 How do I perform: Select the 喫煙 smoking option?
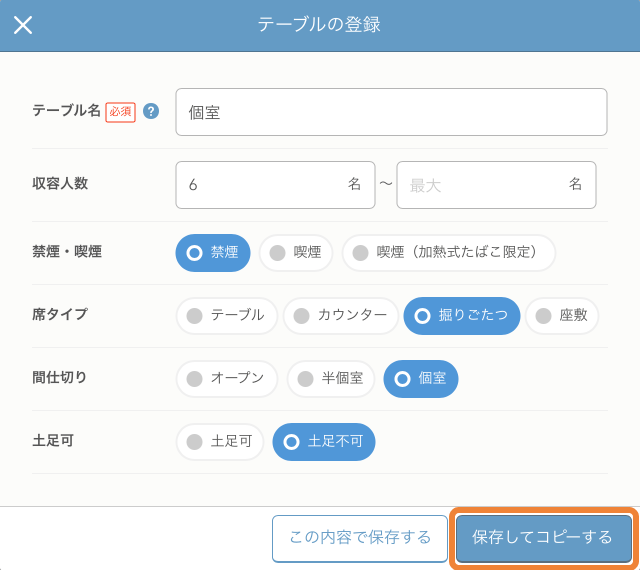click(x=295, y=253)
